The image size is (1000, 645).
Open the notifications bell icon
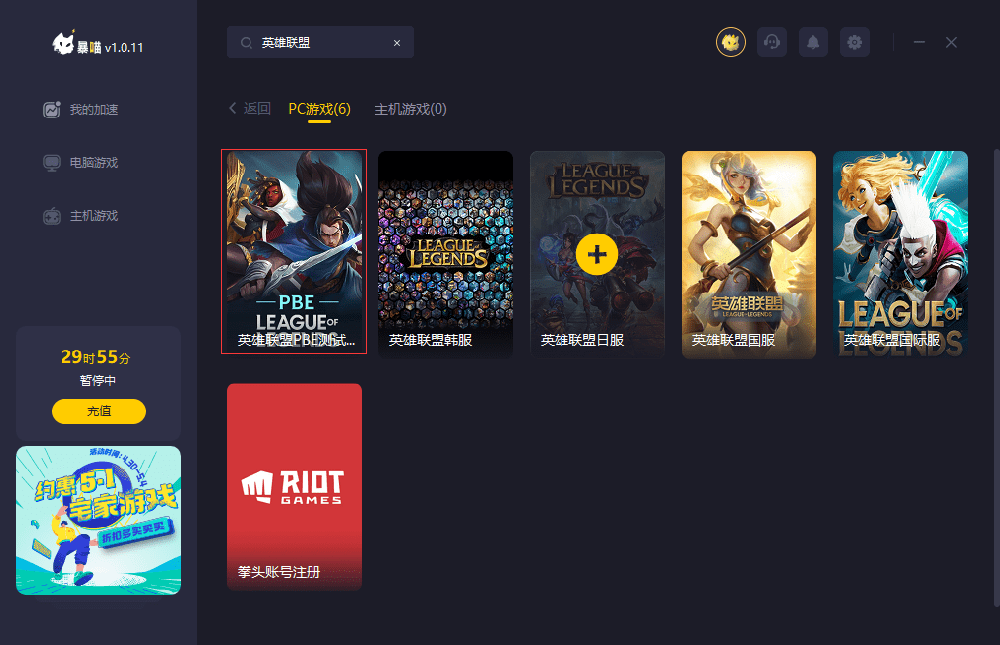click(x=813, y=42)
